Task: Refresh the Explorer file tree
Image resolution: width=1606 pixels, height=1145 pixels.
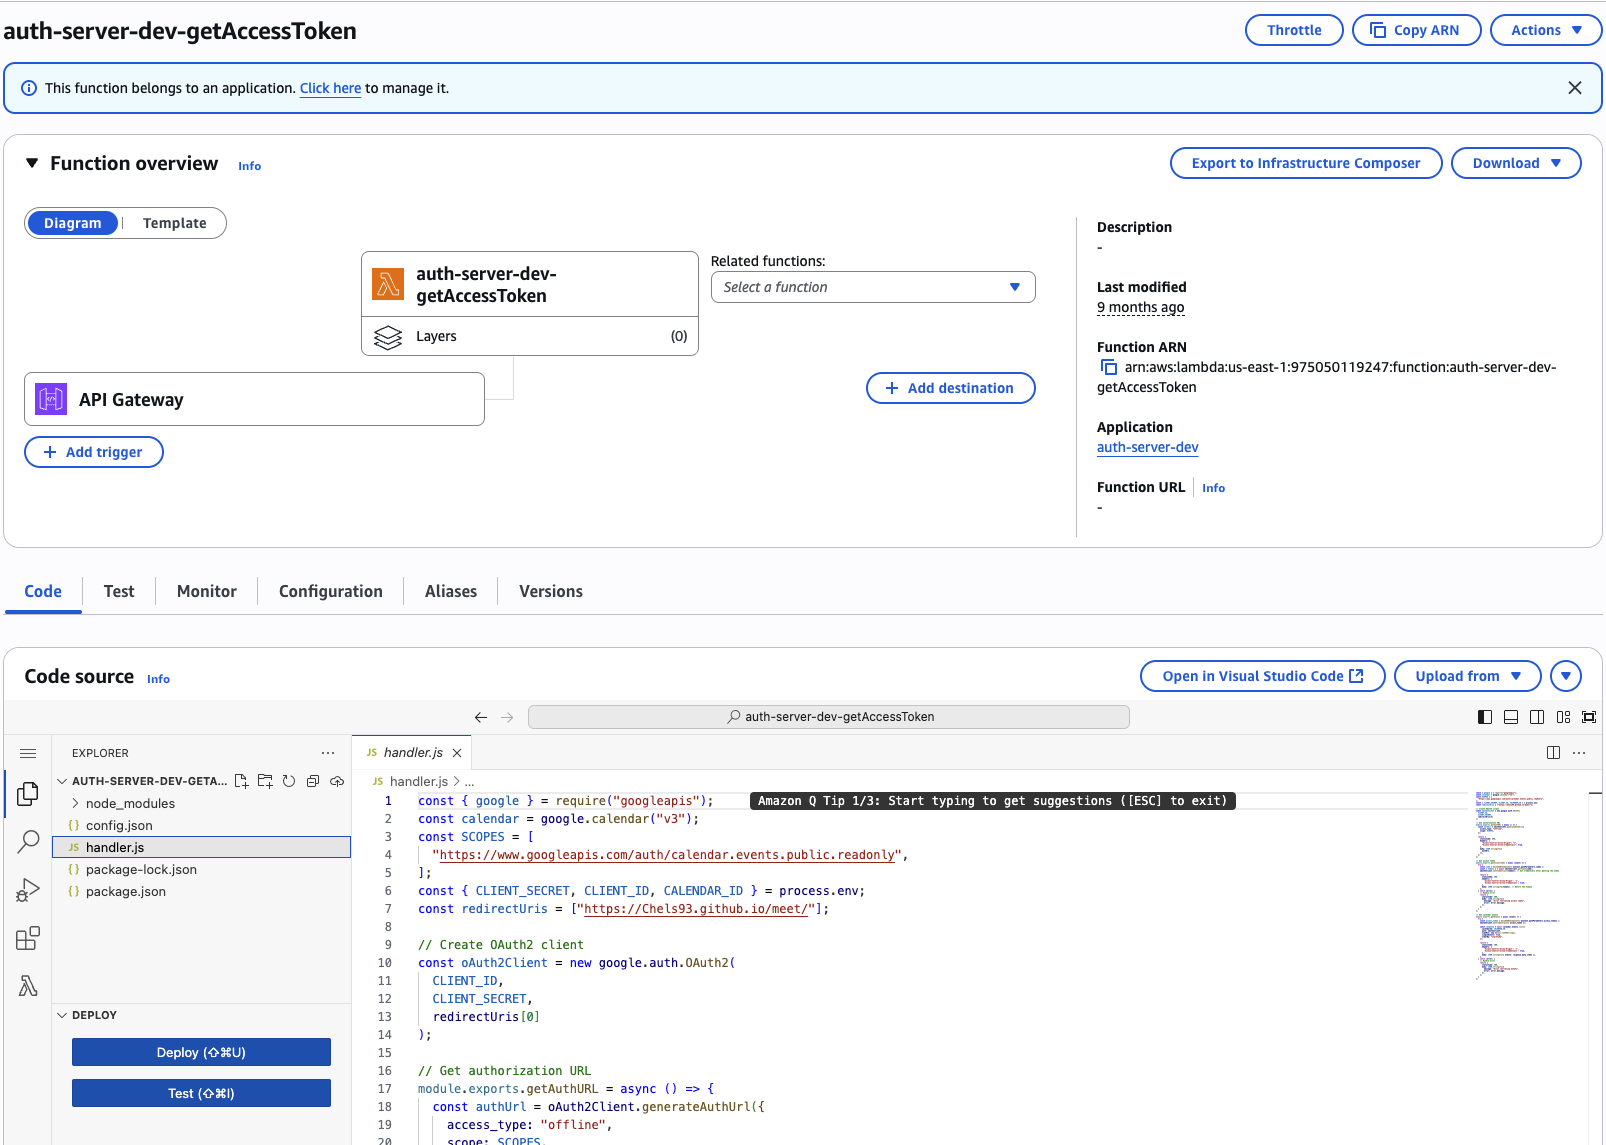Action: coord(289,781)
